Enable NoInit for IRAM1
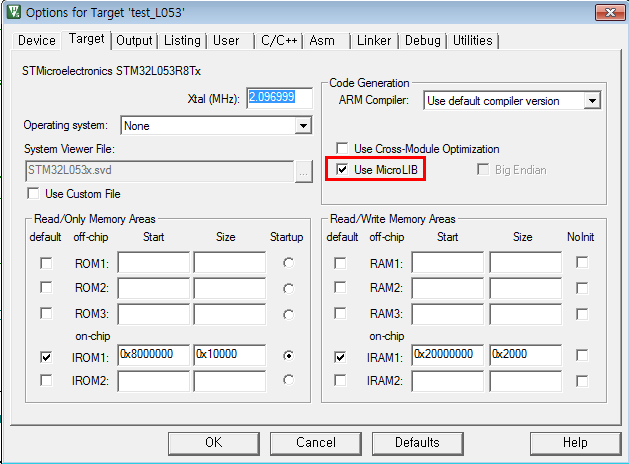629x464 pixels. pyautogui.click(x=582, y=355)
